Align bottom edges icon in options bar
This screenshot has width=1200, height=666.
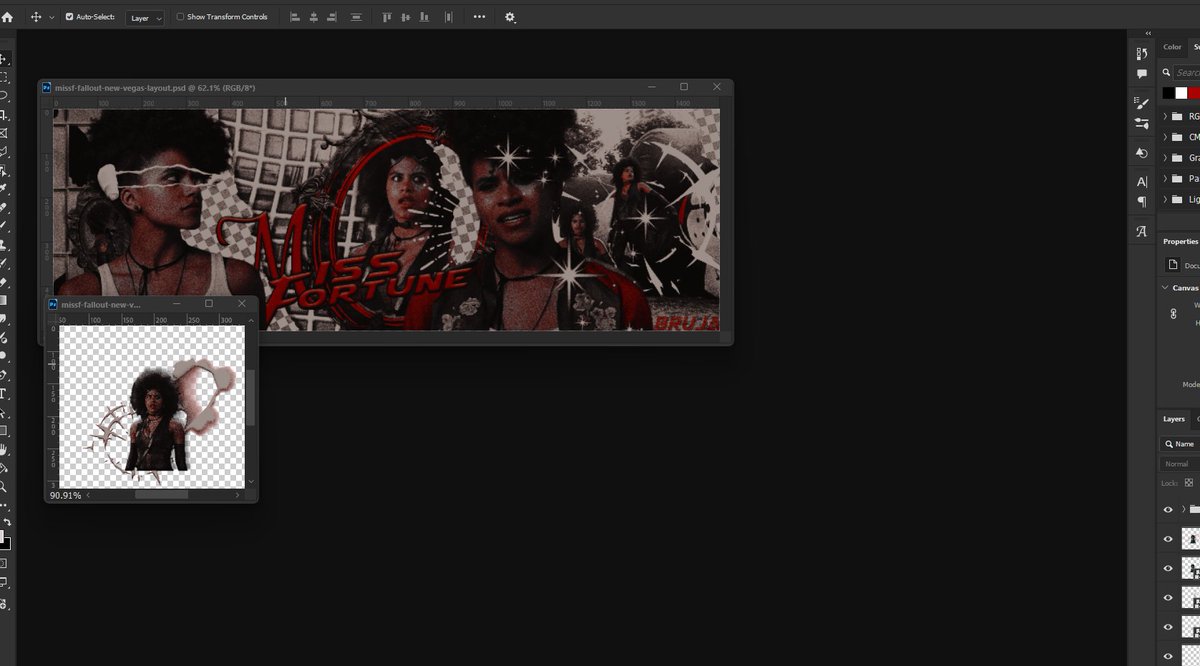pyautogui.click(x=425, y=17)
